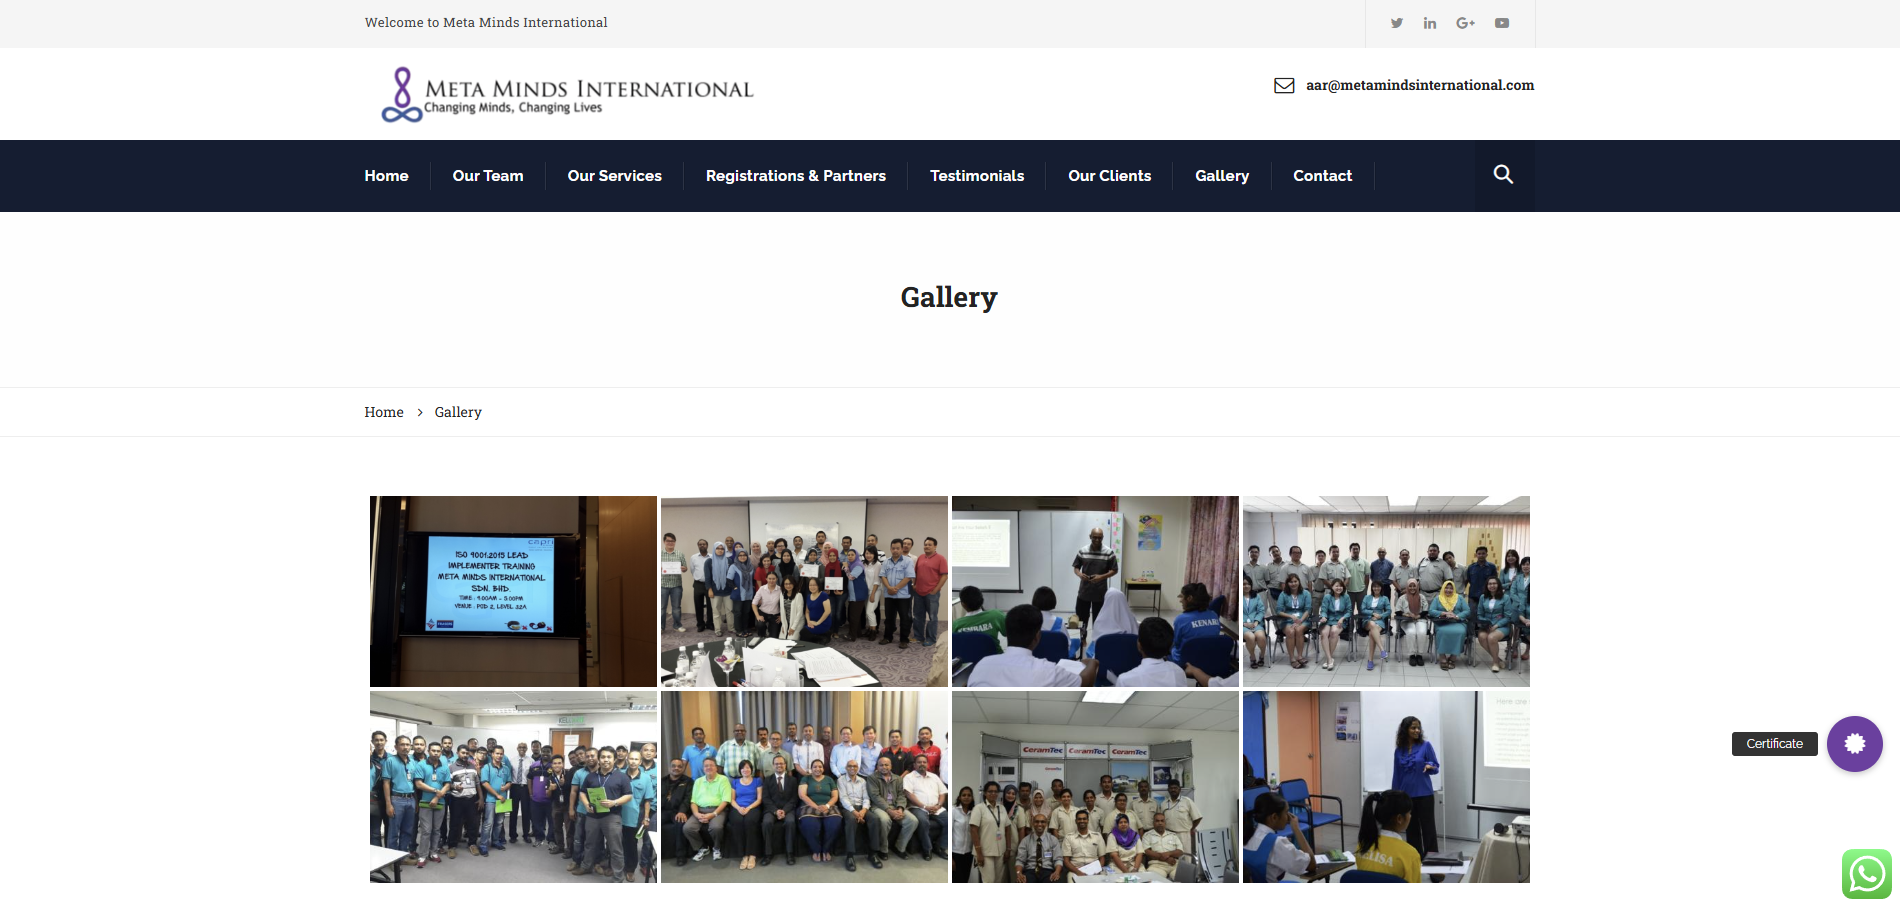This screenshot has width=1900, height=905.
Task: Open the Google Plus icon
Action: 1465,23
